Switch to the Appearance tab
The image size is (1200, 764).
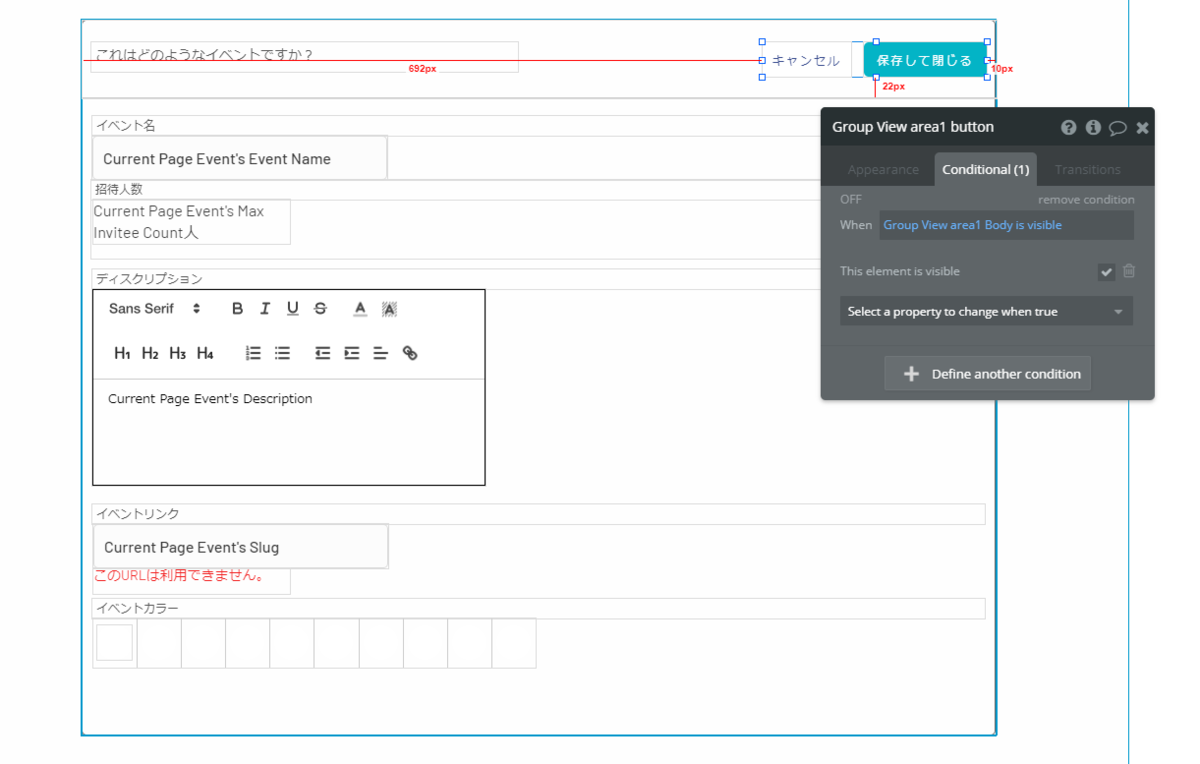pos(883,169)
